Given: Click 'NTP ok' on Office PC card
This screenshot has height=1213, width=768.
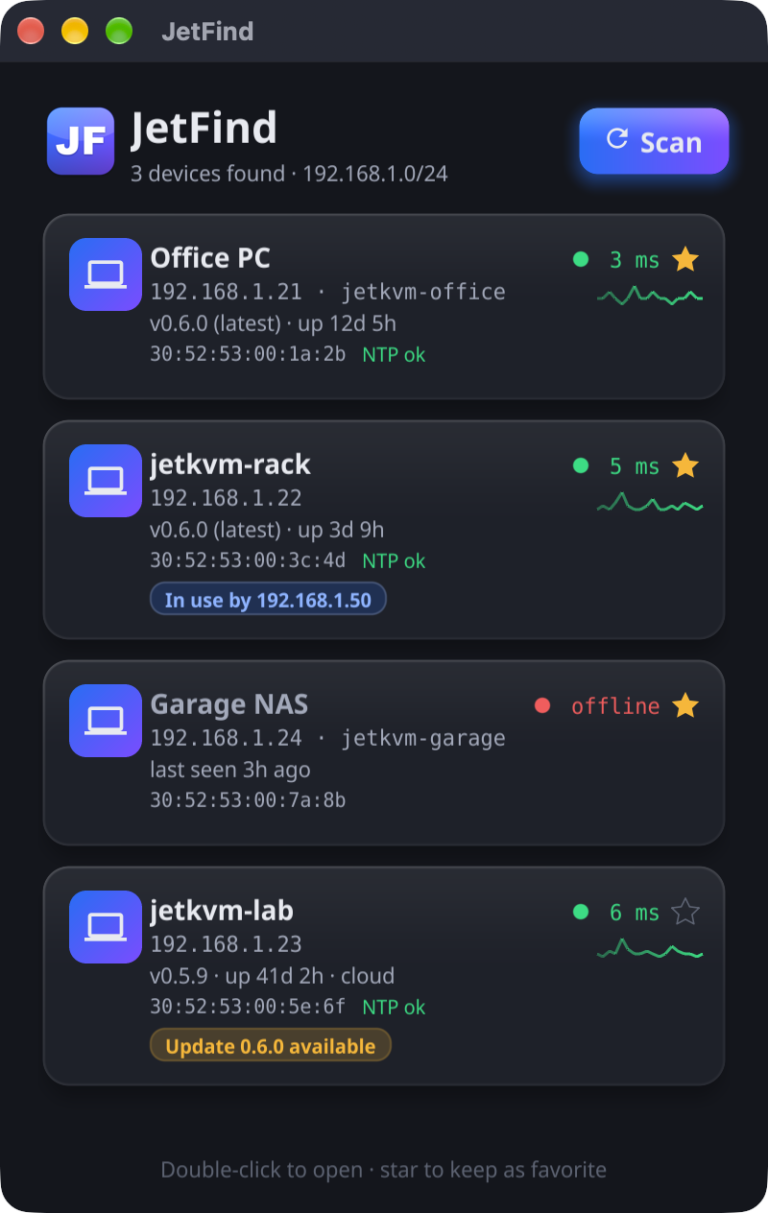Looking at the screenshot, I should coord(394,355).
